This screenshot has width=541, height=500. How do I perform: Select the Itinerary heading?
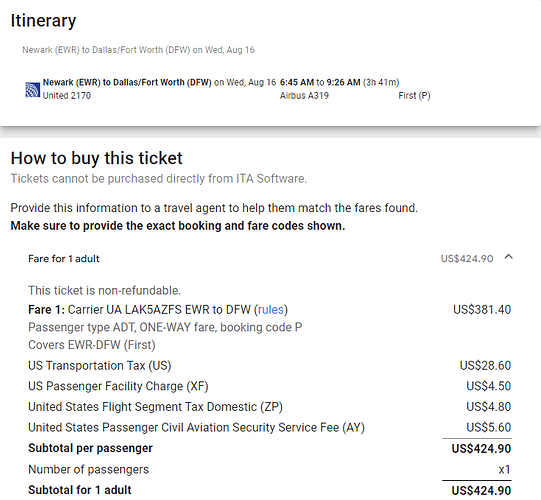click(43, 21)
